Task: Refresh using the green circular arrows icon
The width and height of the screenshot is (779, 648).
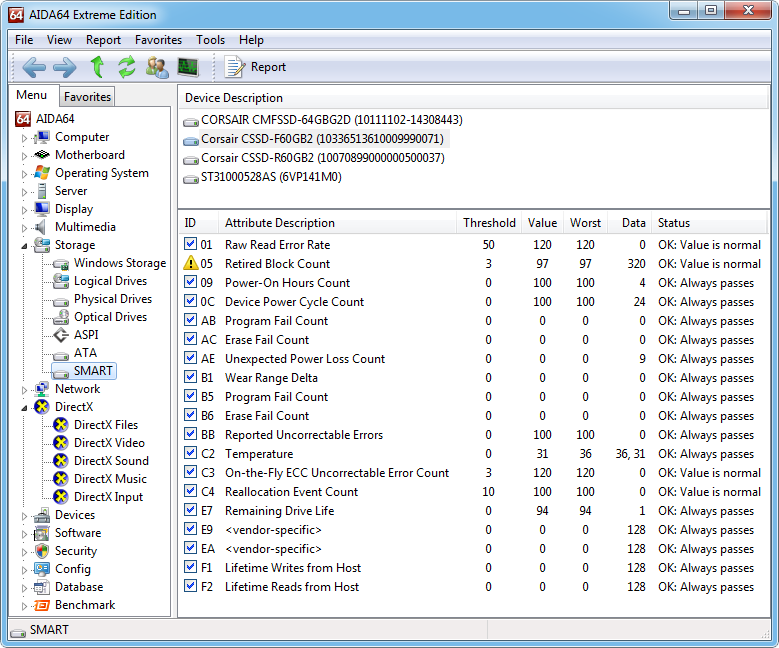Action: [127, 67]
